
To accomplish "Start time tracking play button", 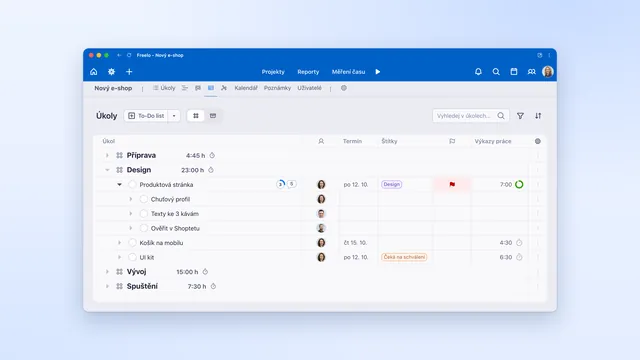I will pos(378,72).
